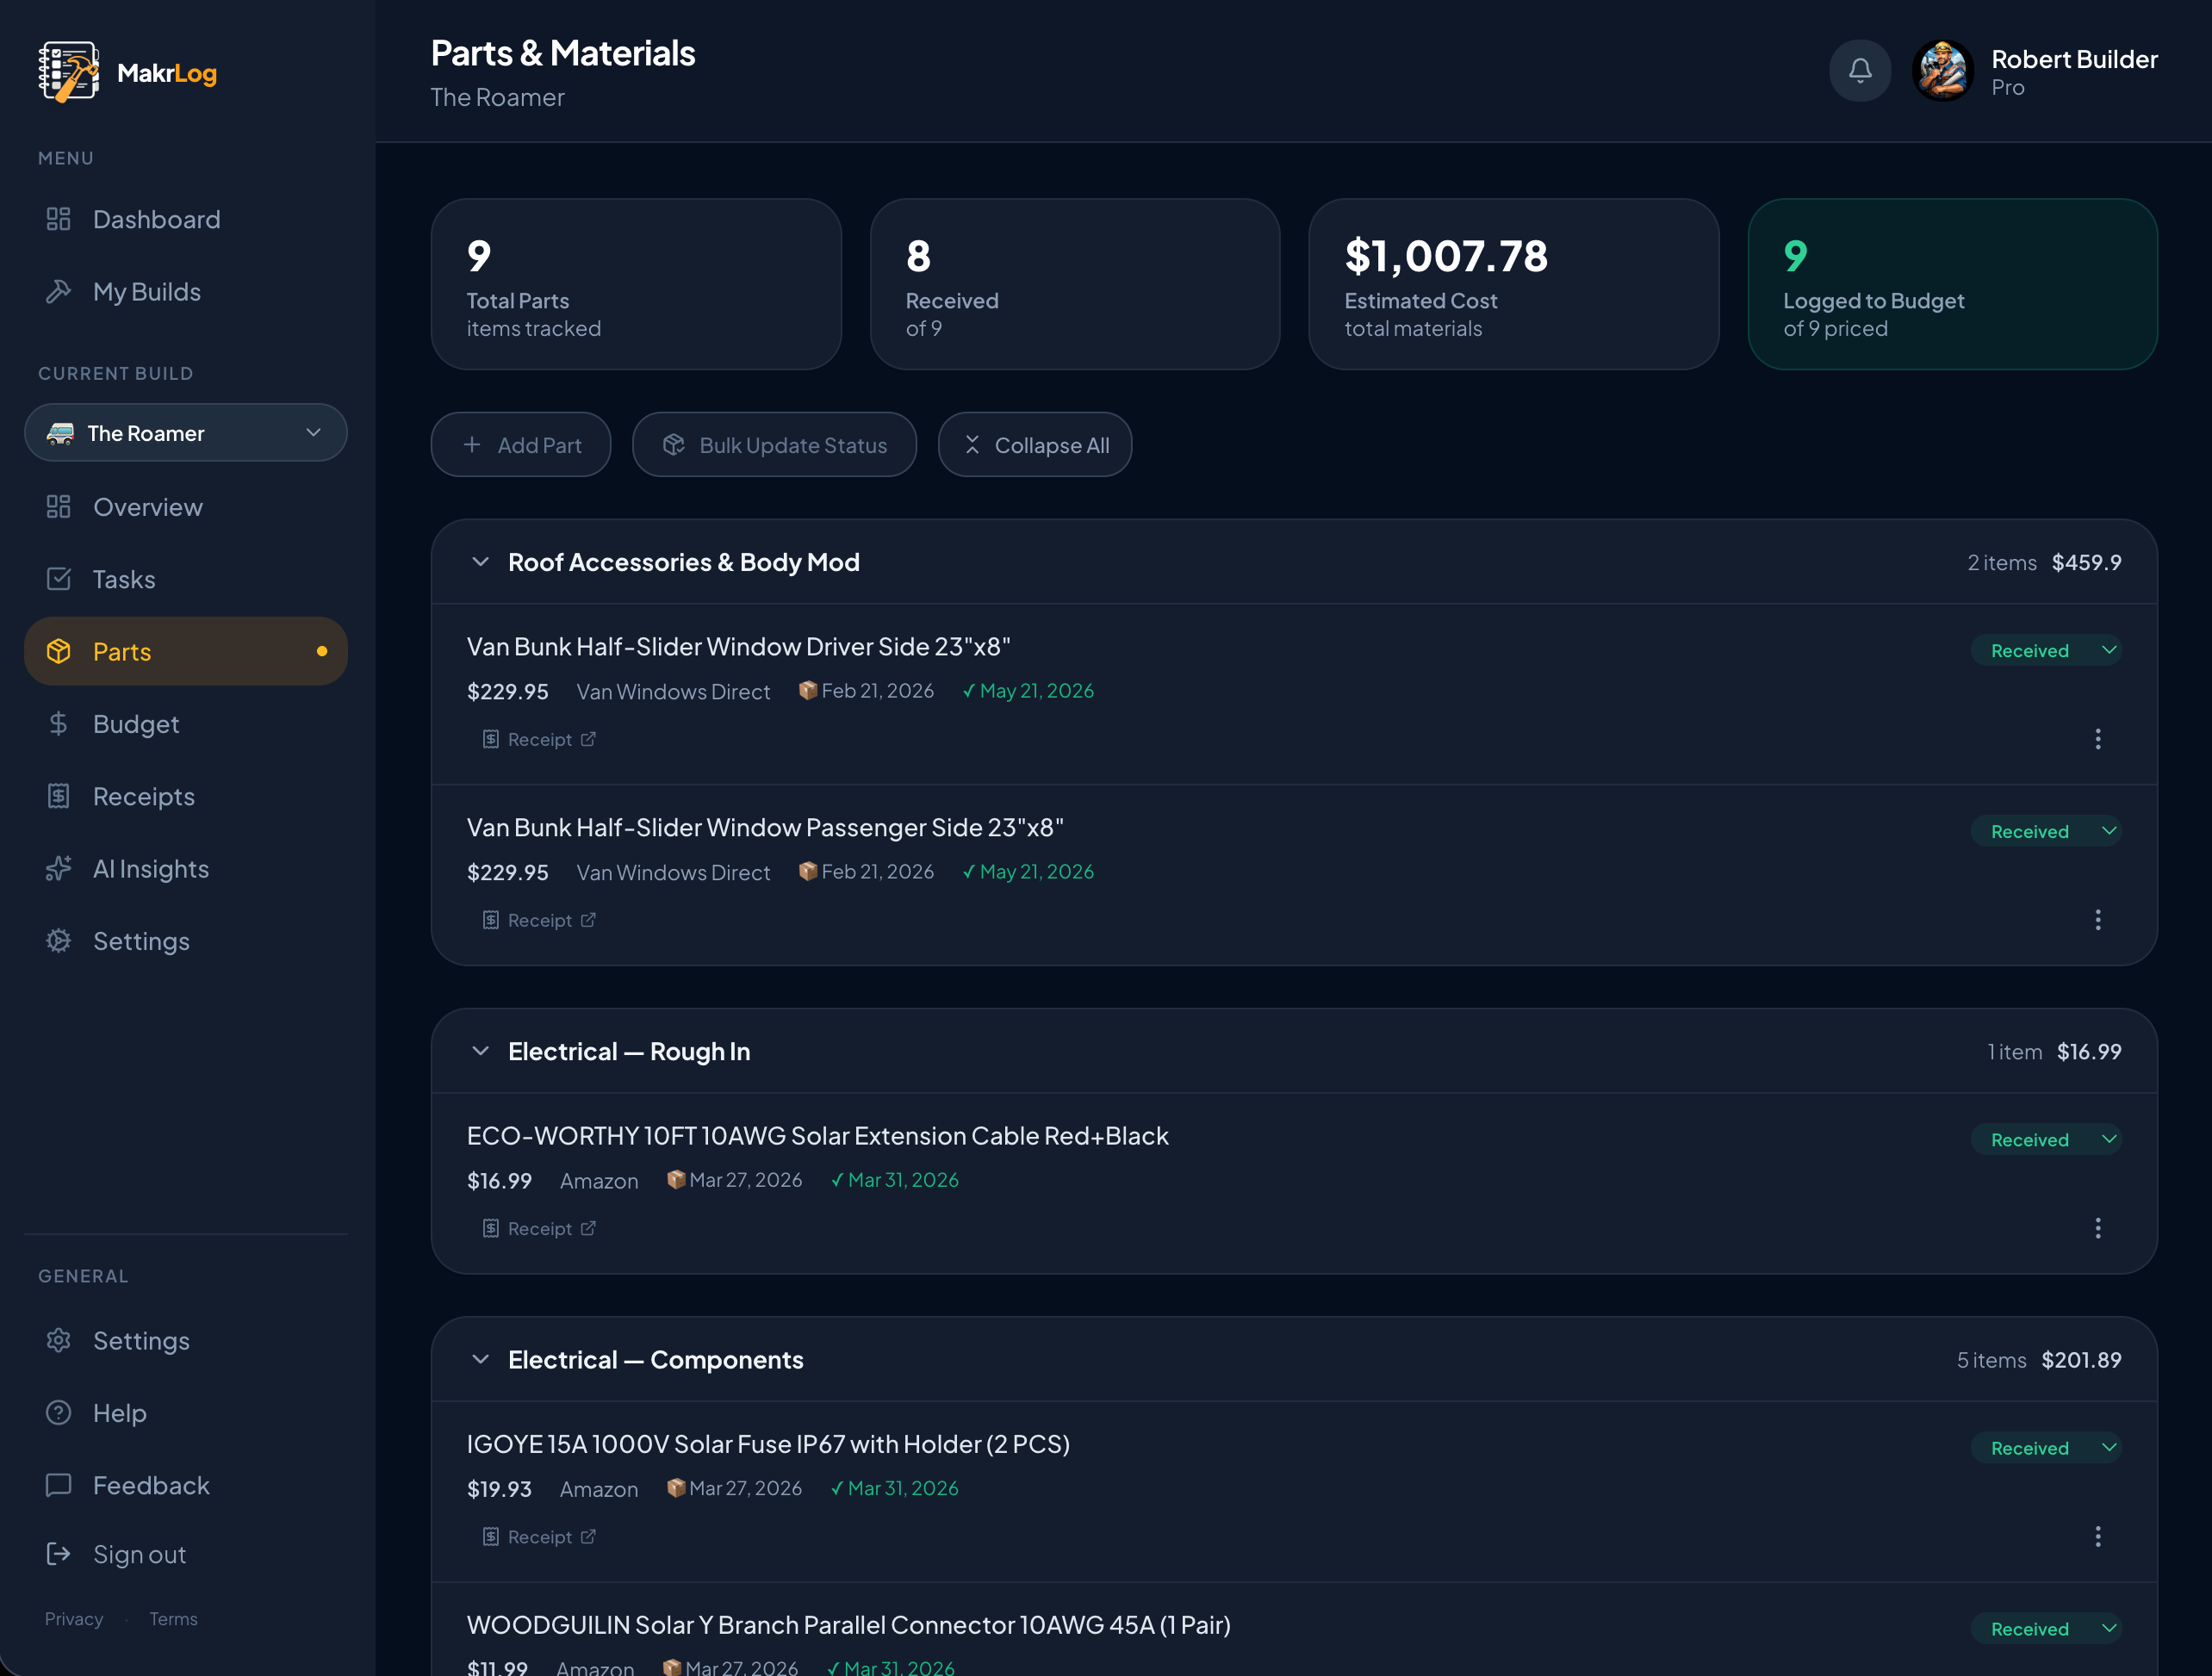
Task: Click Van Bunk Half-Slider Window Driver Side title
Action: coord(739,646)
